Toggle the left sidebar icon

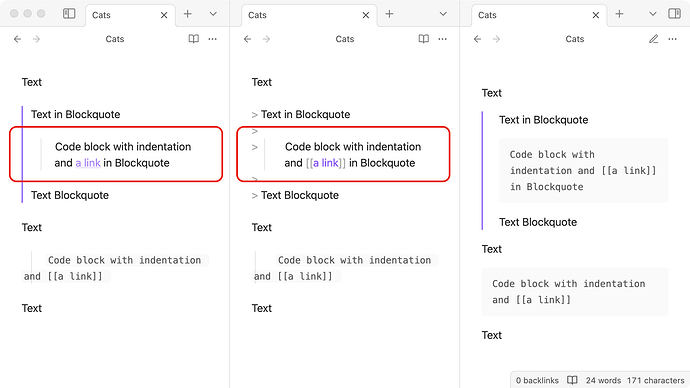(69, 14)
